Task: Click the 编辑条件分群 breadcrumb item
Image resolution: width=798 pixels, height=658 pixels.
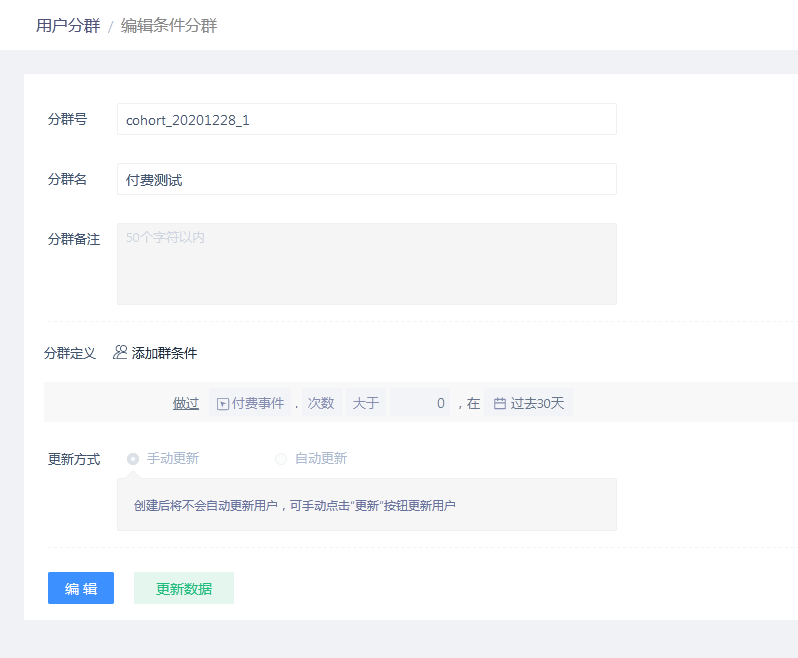Action: tap(169, 26)
